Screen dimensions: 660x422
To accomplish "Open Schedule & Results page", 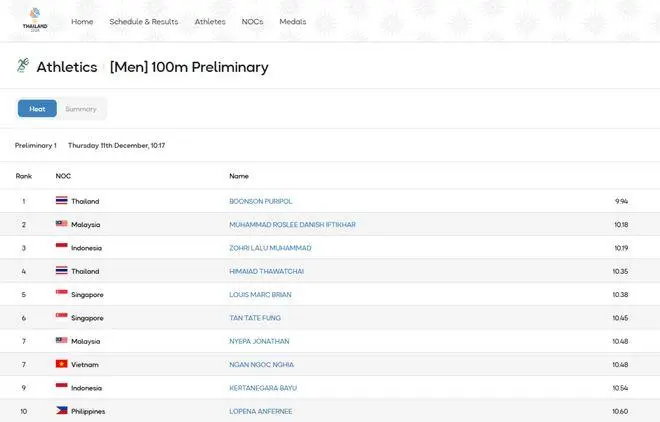I will pyautogui.click(x=144, y=21).
